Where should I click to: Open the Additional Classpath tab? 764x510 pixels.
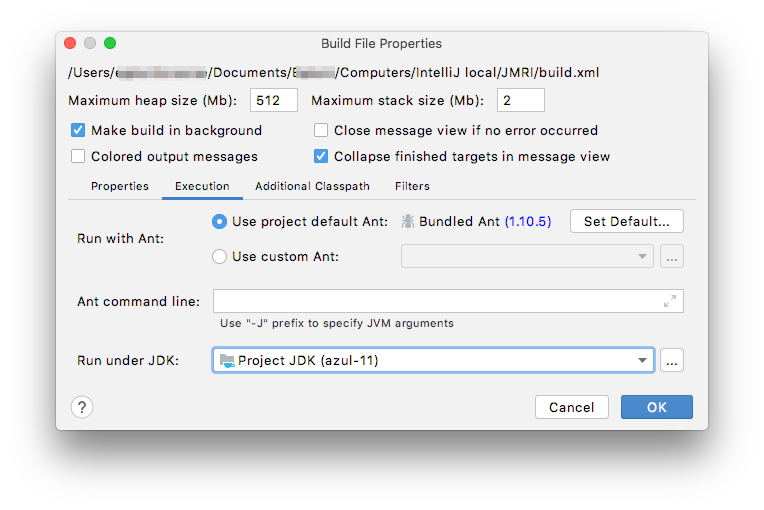click(312, 186)
